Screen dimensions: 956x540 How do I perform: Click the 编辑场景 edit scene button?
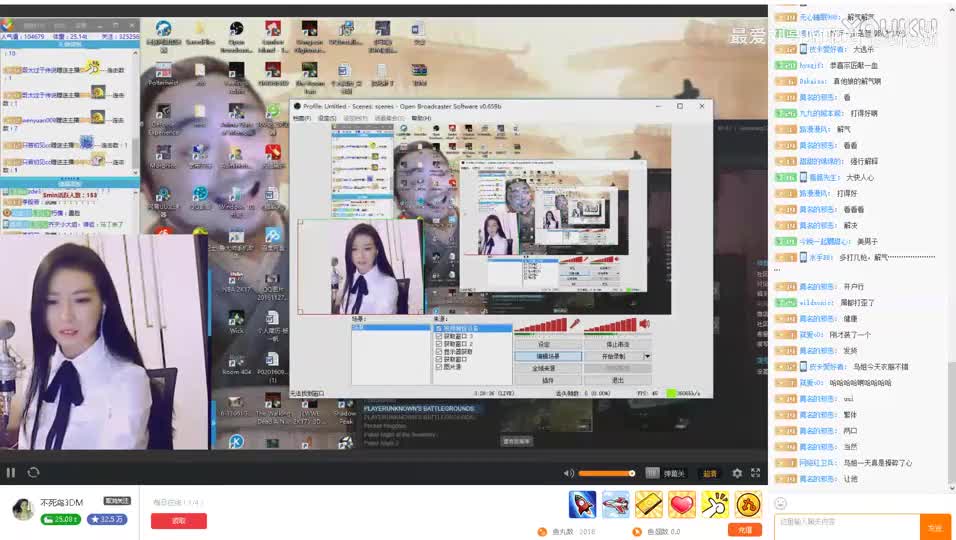548,357
